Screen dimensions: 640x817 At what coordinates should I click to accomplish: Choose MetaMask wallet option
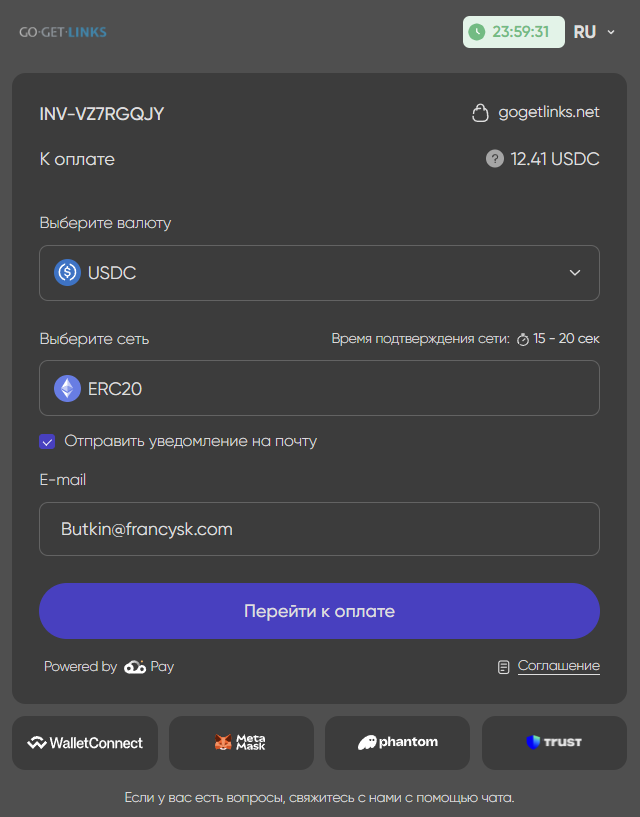(x=241, y=743)
